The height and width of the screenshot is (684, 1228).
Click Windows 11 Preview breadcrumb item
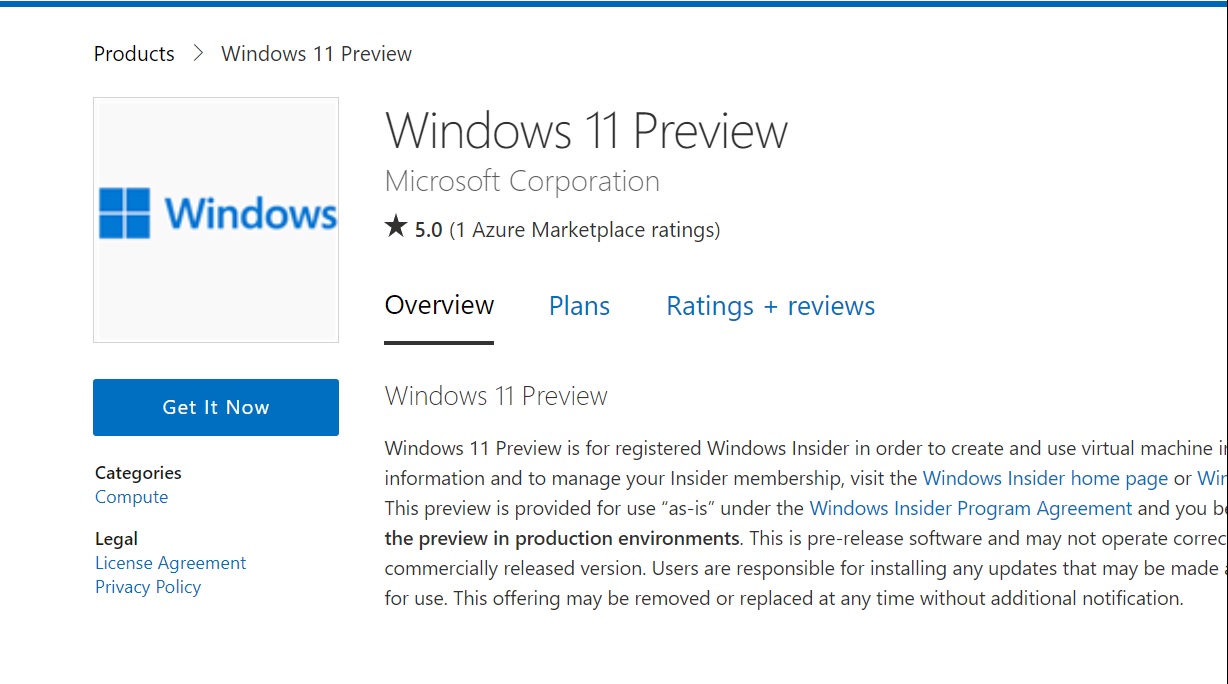316,54
